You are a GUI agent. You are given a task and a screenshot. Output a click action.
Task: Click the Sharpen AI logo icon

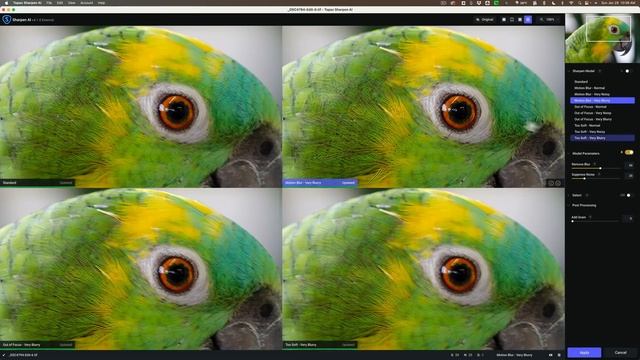[x=7, y=19]
